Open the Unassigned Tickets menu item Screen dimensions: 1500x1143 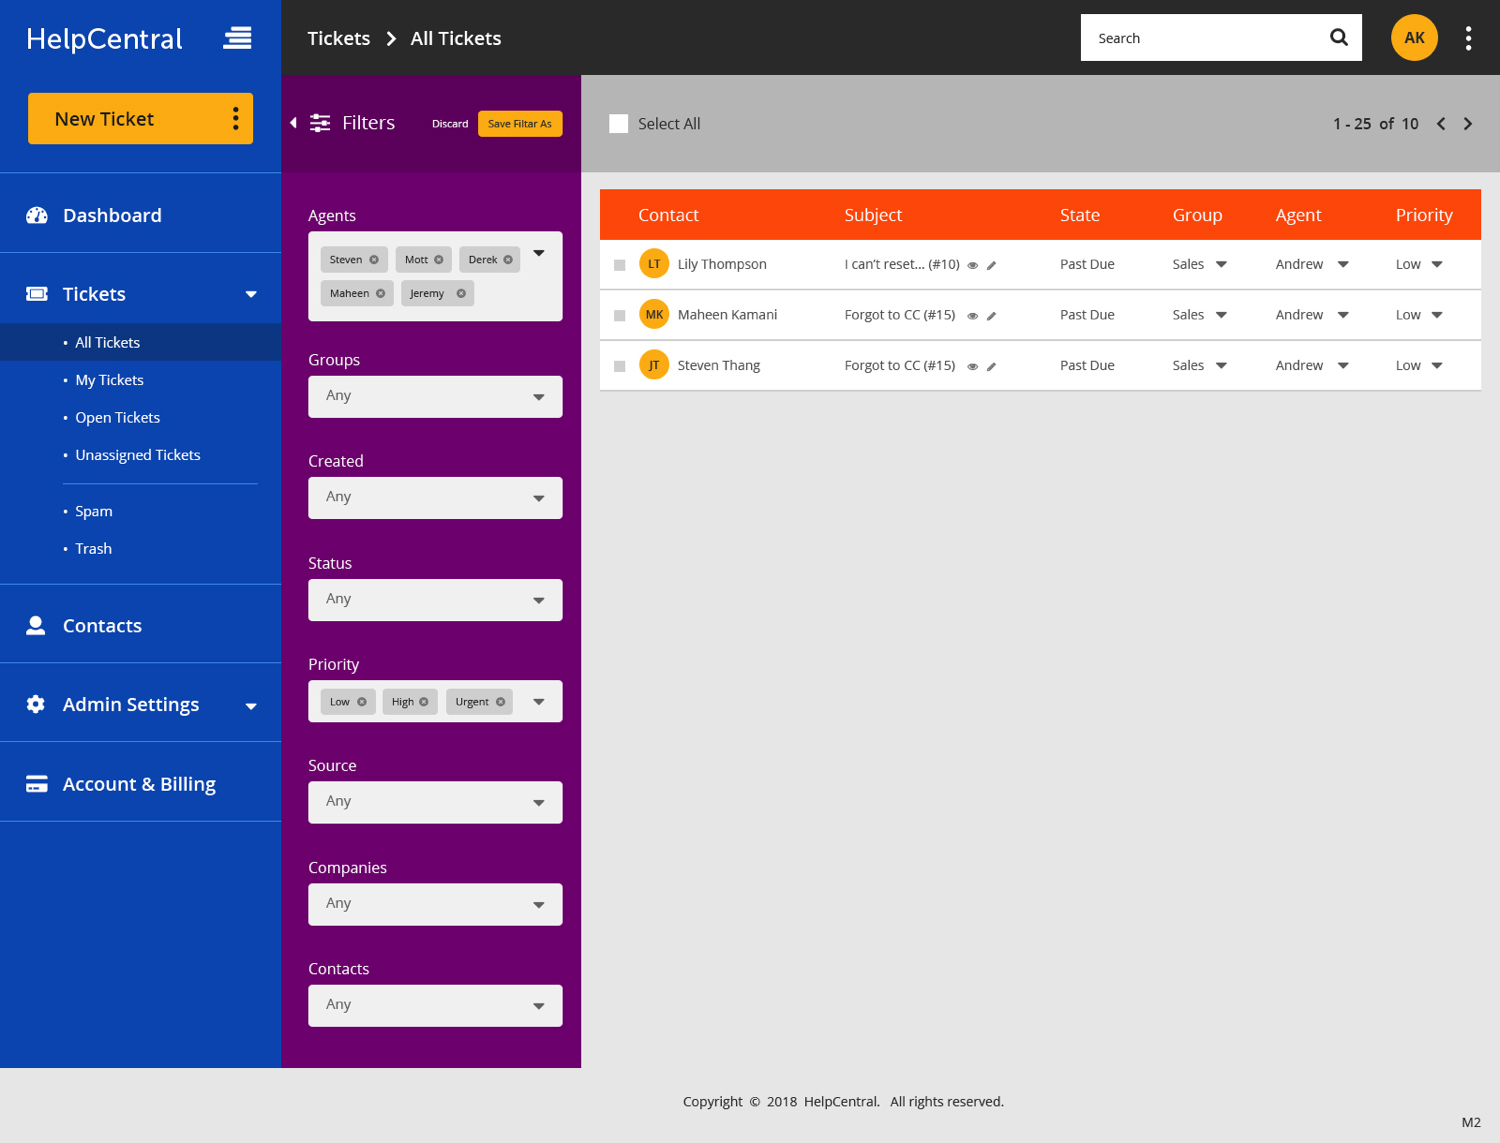137,455
